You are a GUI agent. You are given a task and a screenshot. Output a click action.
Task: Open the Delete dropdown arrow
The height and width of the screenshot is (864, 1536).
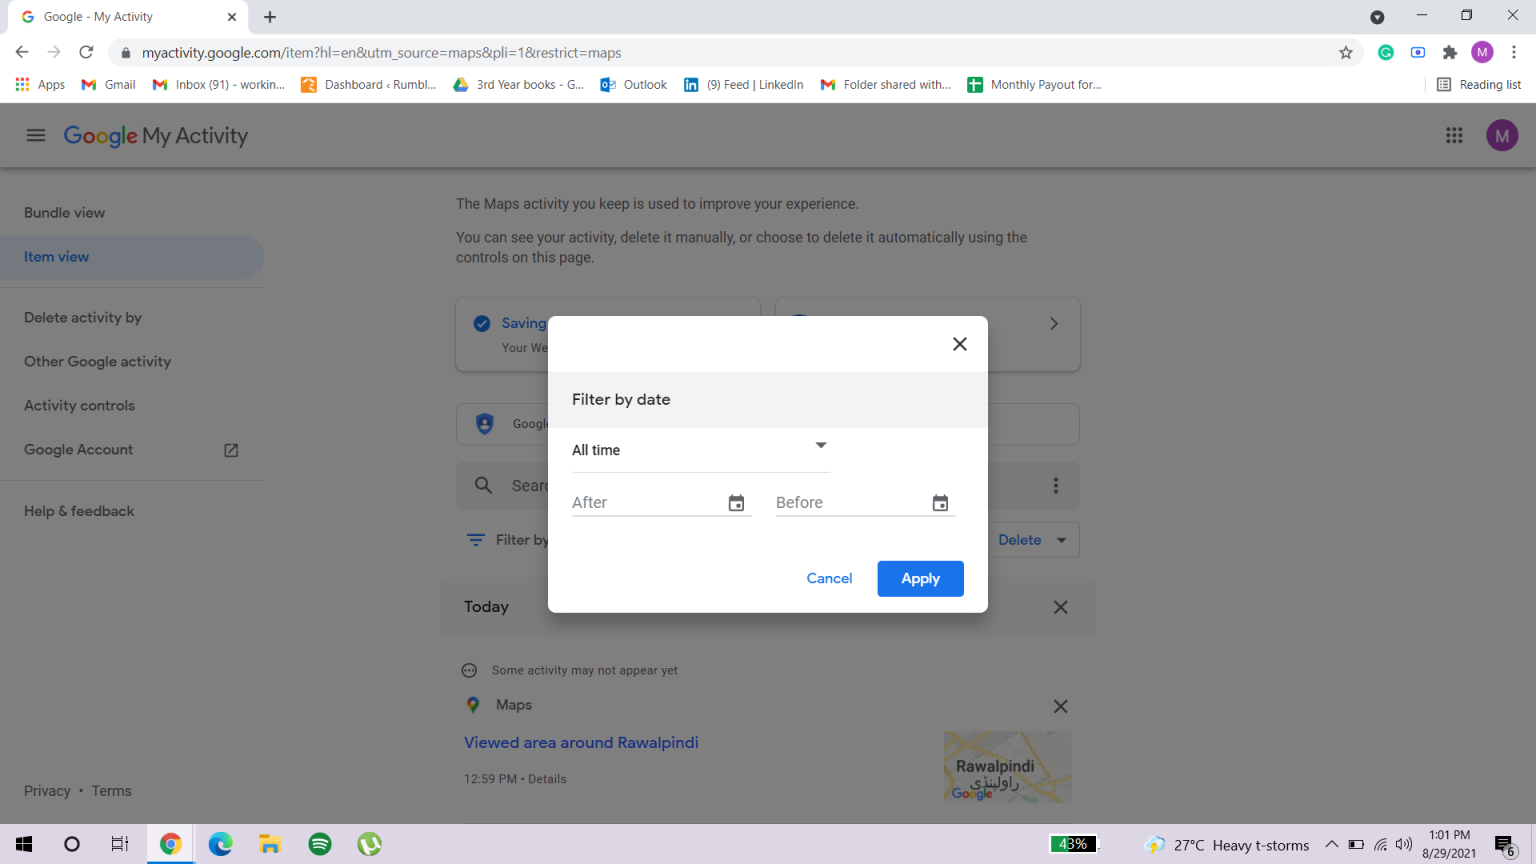pos(1062,539)
